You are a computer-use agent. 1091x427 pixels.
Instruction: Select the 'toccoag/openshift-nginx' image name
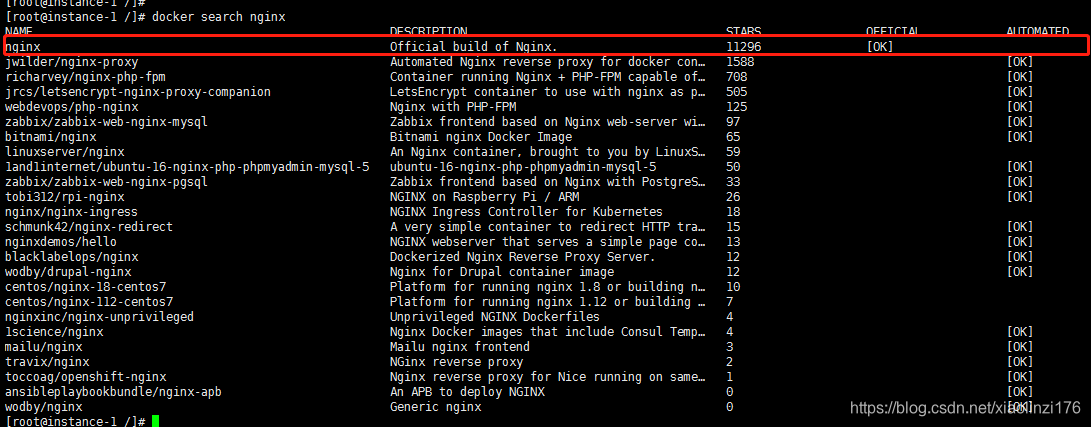click(x=86, y=377)
